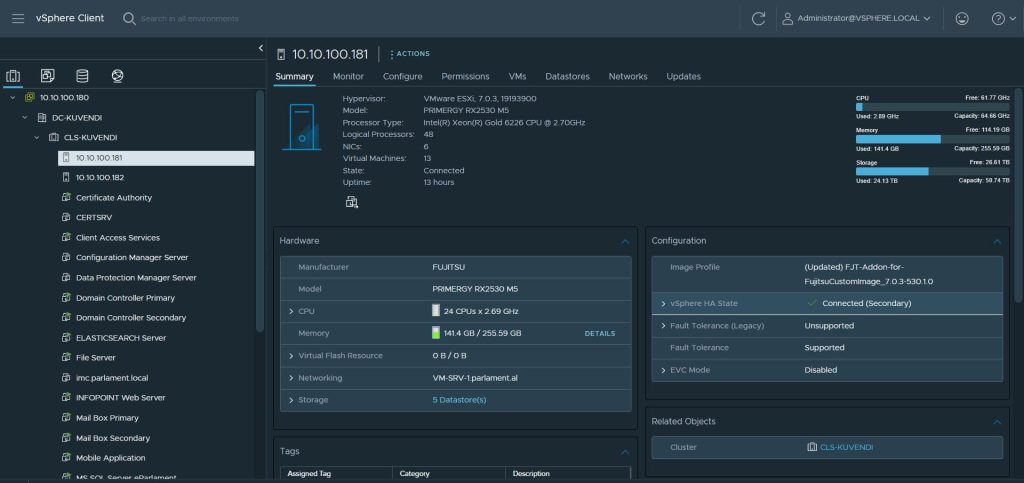The height and width of the screenshot is (483, 1024).
Task: Collapse the DC-KUVENDI datacenter node
Action: pos(25,117)
